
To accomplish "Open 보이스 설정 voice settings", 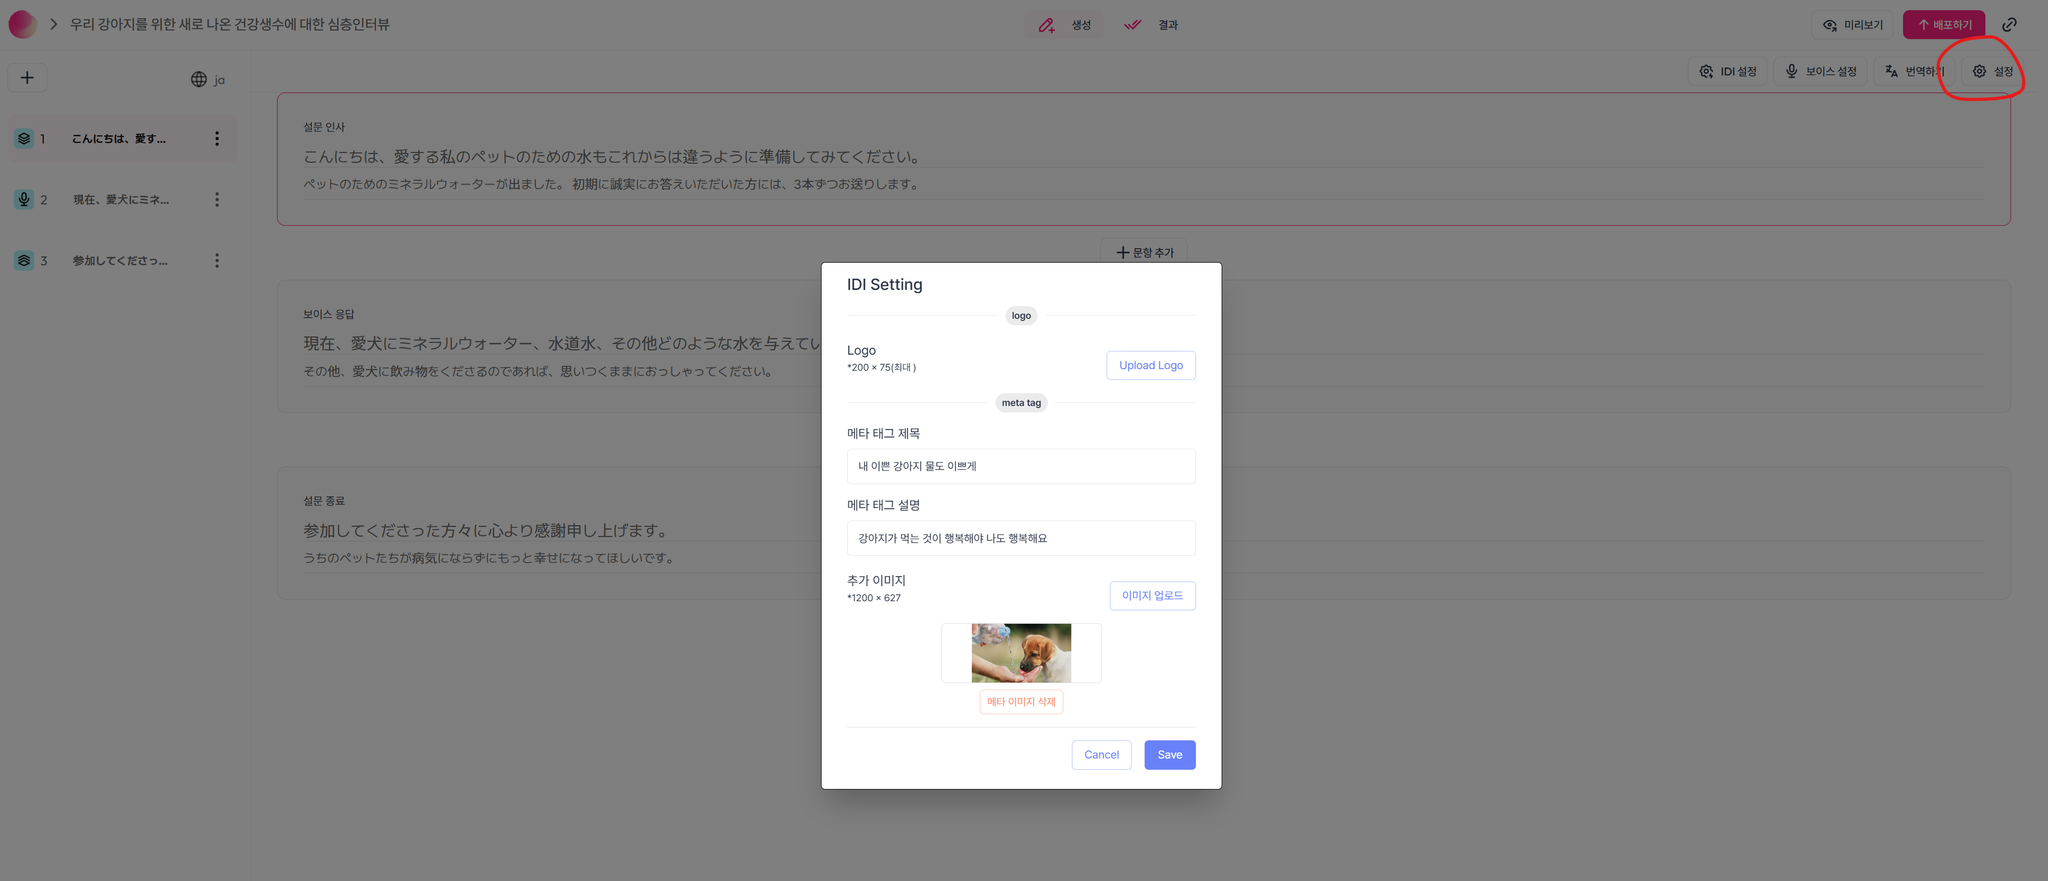I will 1821,72.
